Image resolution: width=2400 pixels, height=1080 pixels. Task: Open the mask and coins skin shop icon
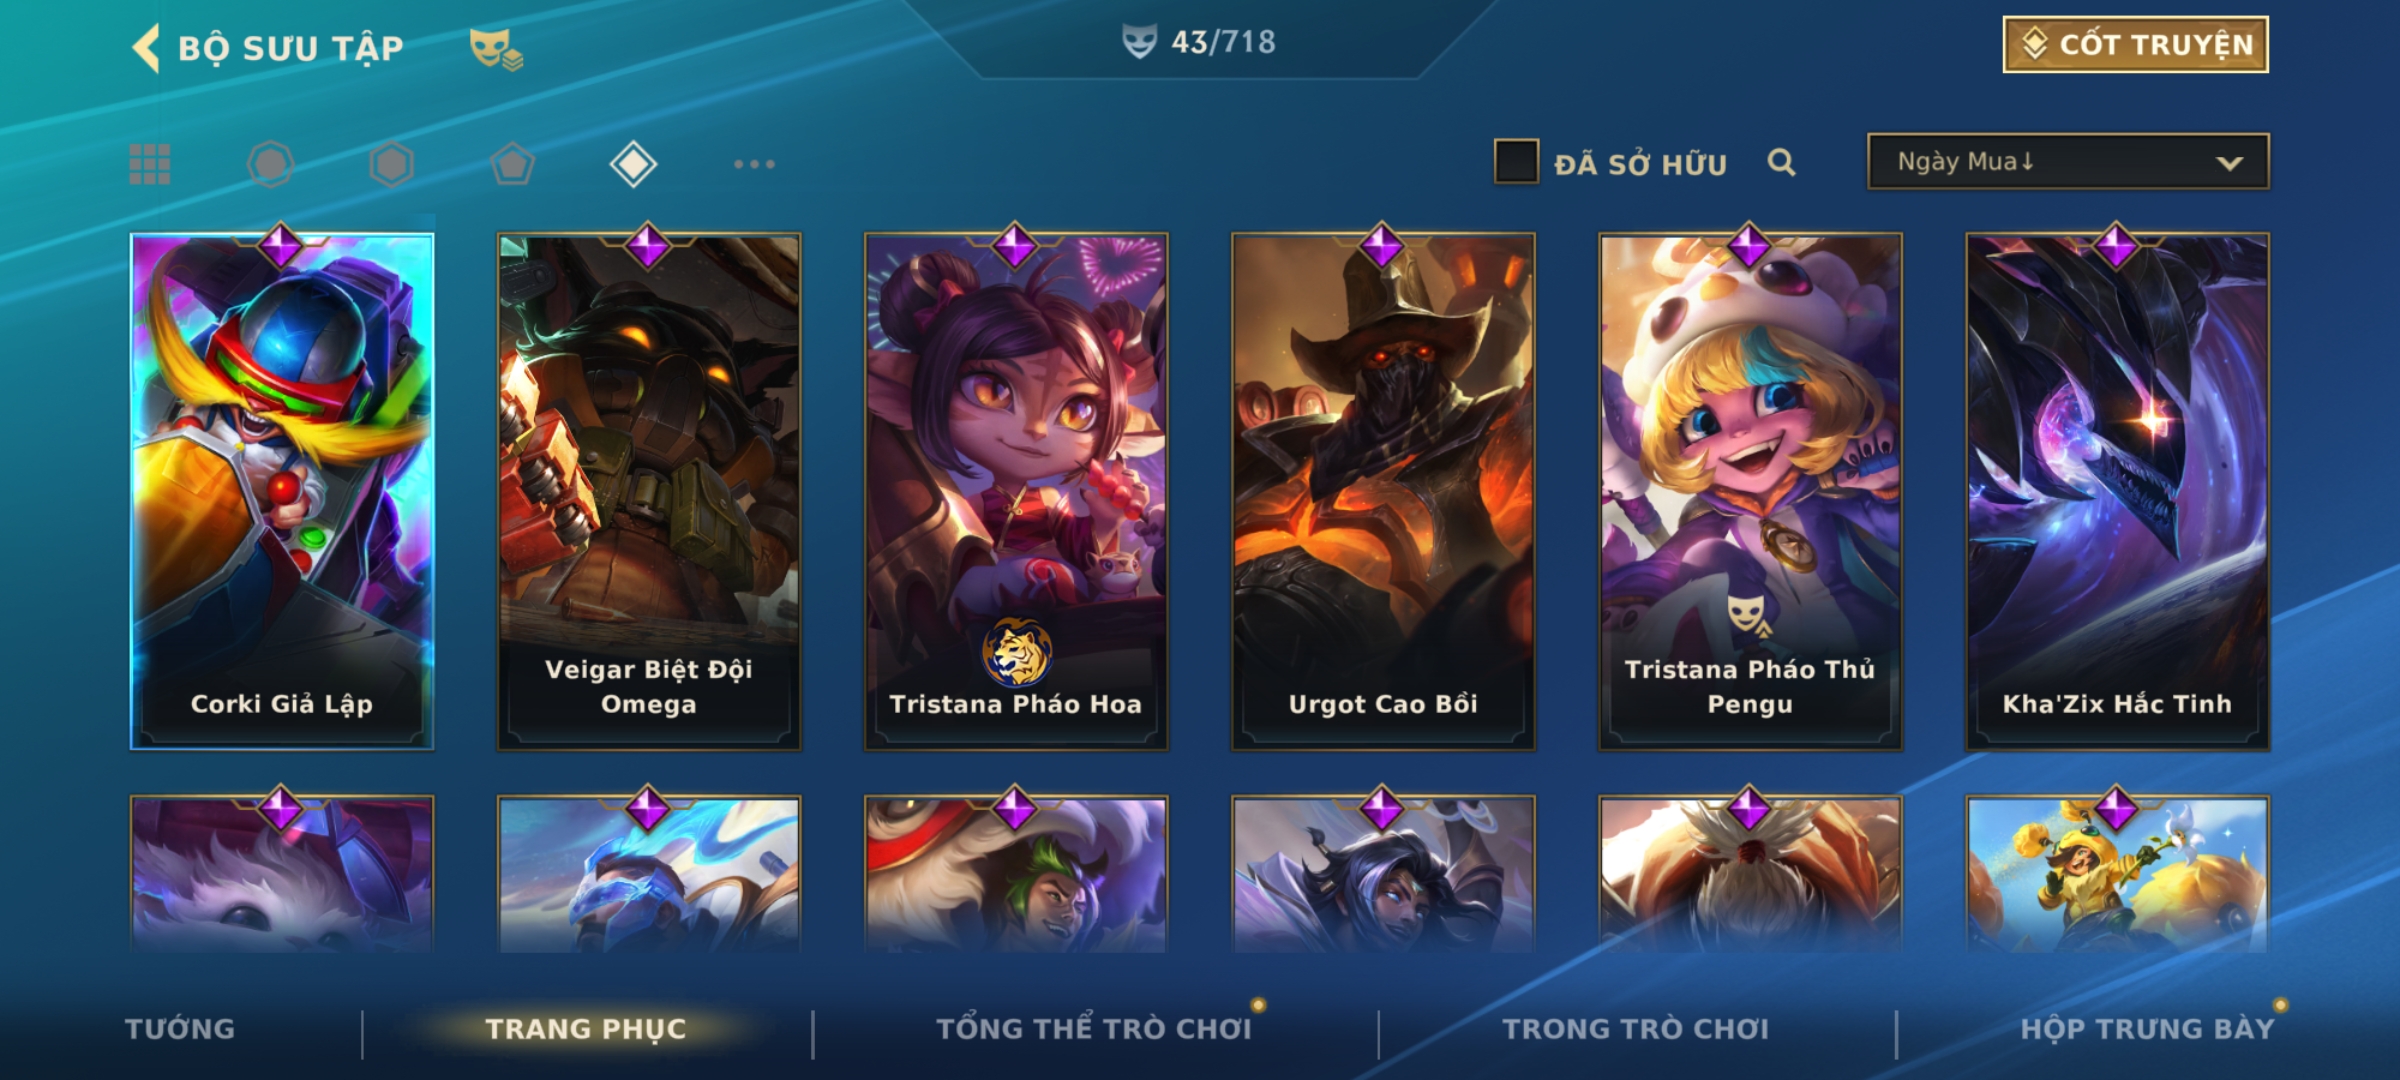[496, 48]
